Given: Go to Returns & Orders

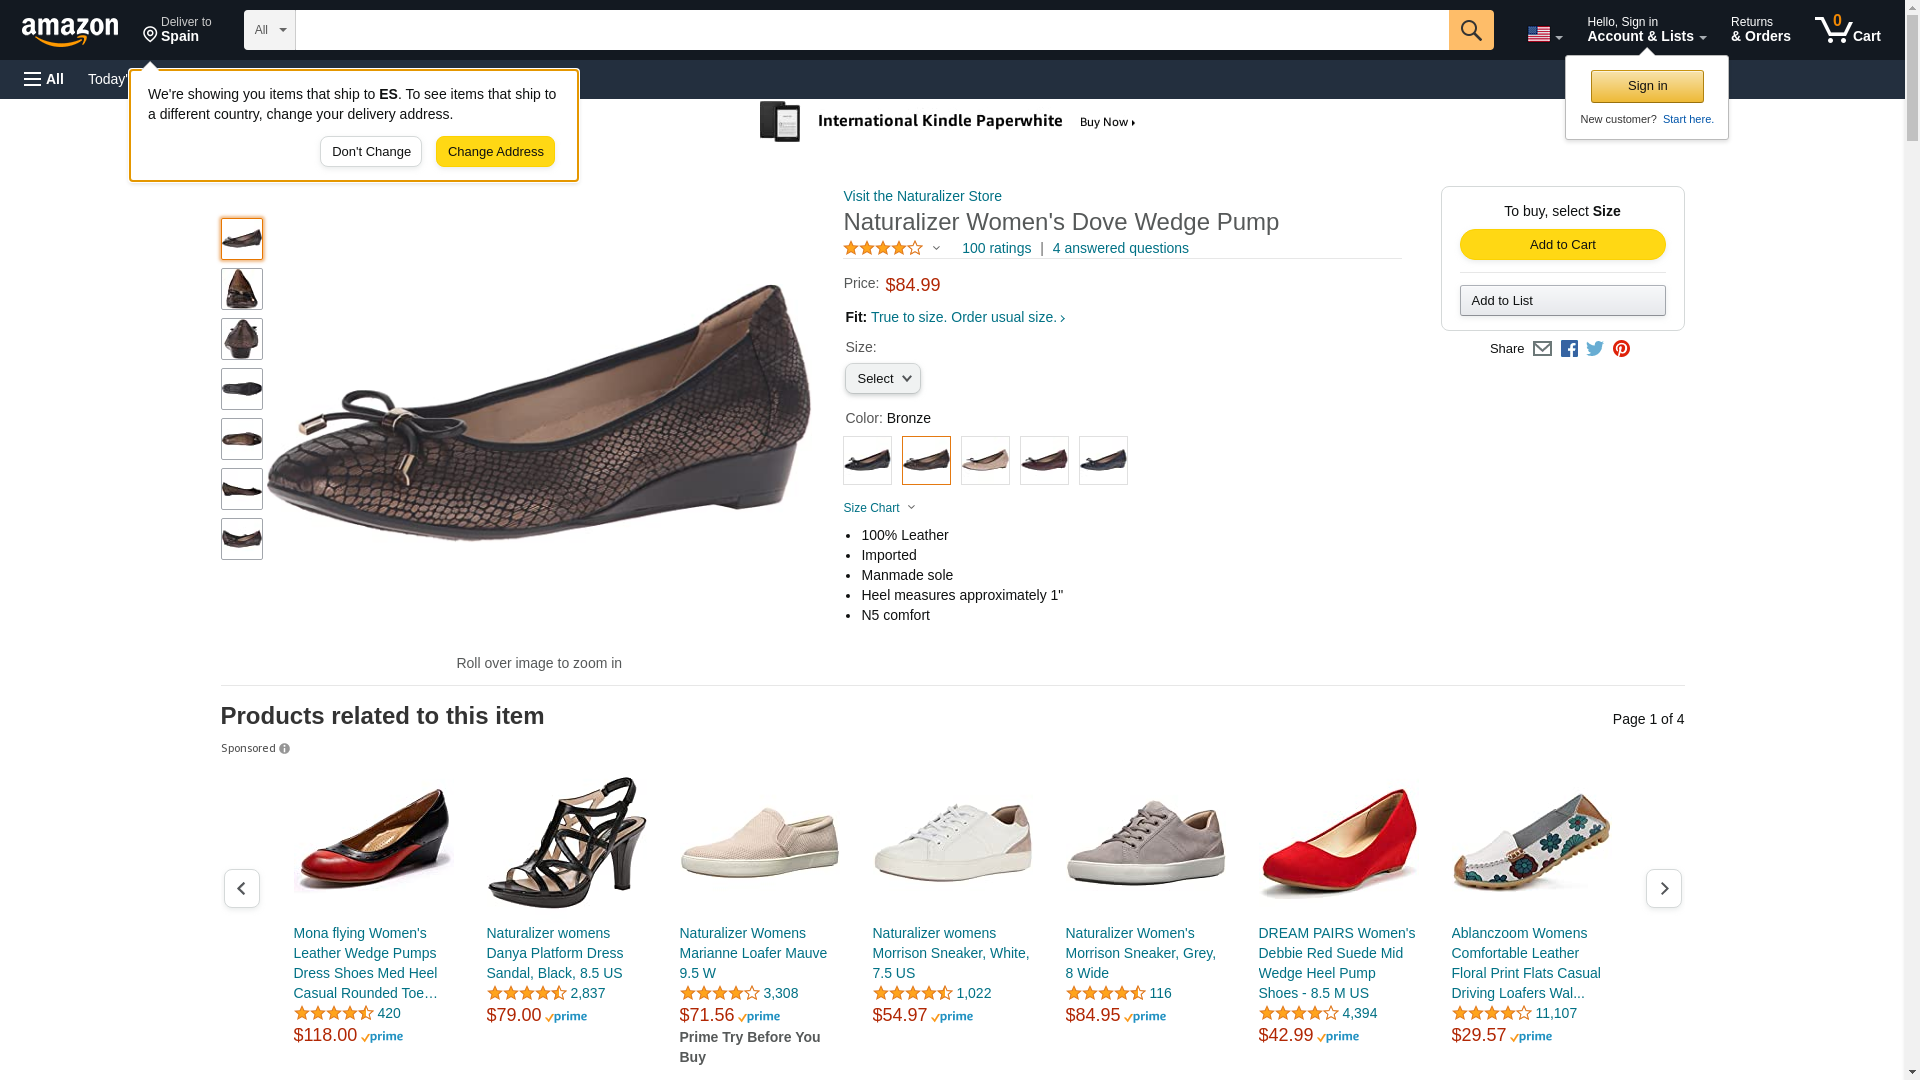Looking at the screenshot, I should coord(1760,30).
